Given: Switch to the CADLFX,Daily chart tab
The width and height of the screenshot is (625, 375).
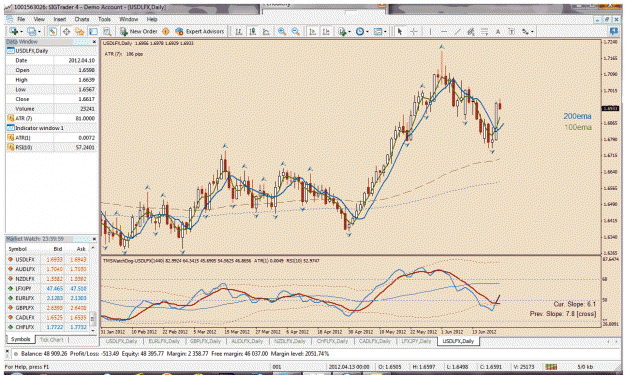Looking at the screenshot, I should pyautogui.click(x=375, y=341).
